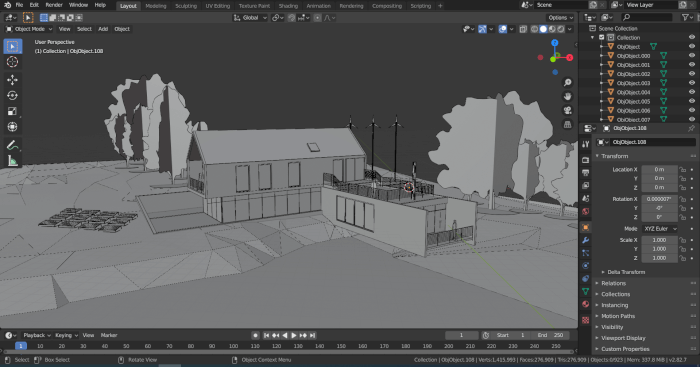This screenshot has width=700, height=367.
Task: Open the Scene properties tab
Action: 586,198
